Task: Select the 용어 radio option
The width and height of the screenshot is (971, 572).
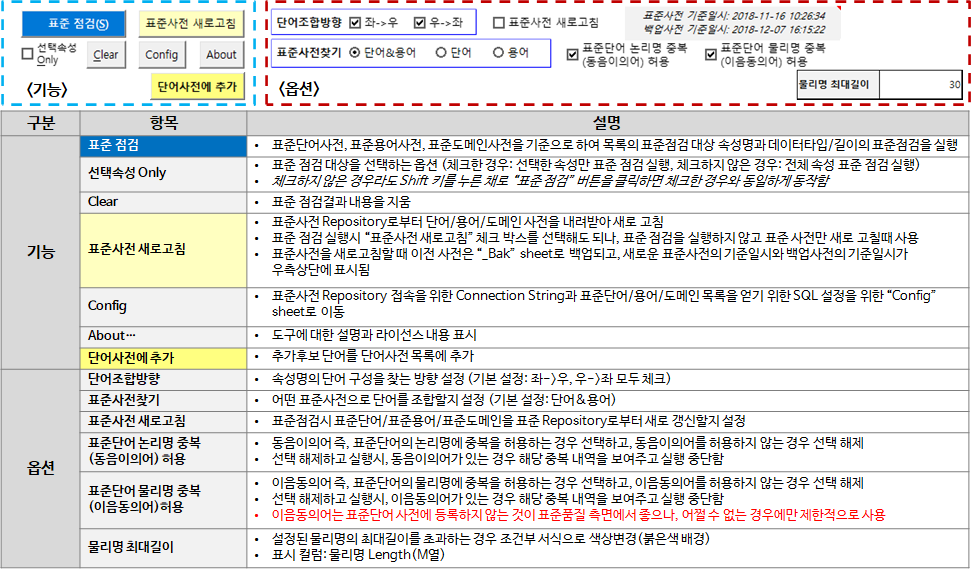Action: click(x=498, y=53)
